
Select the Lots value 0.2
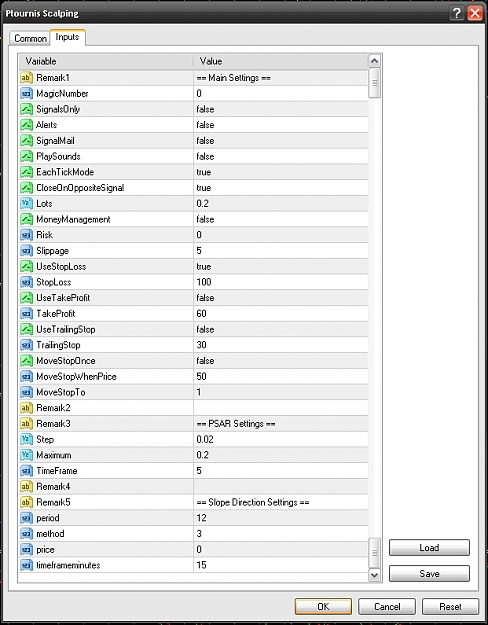pyautogui.click(x=203, y=204)
